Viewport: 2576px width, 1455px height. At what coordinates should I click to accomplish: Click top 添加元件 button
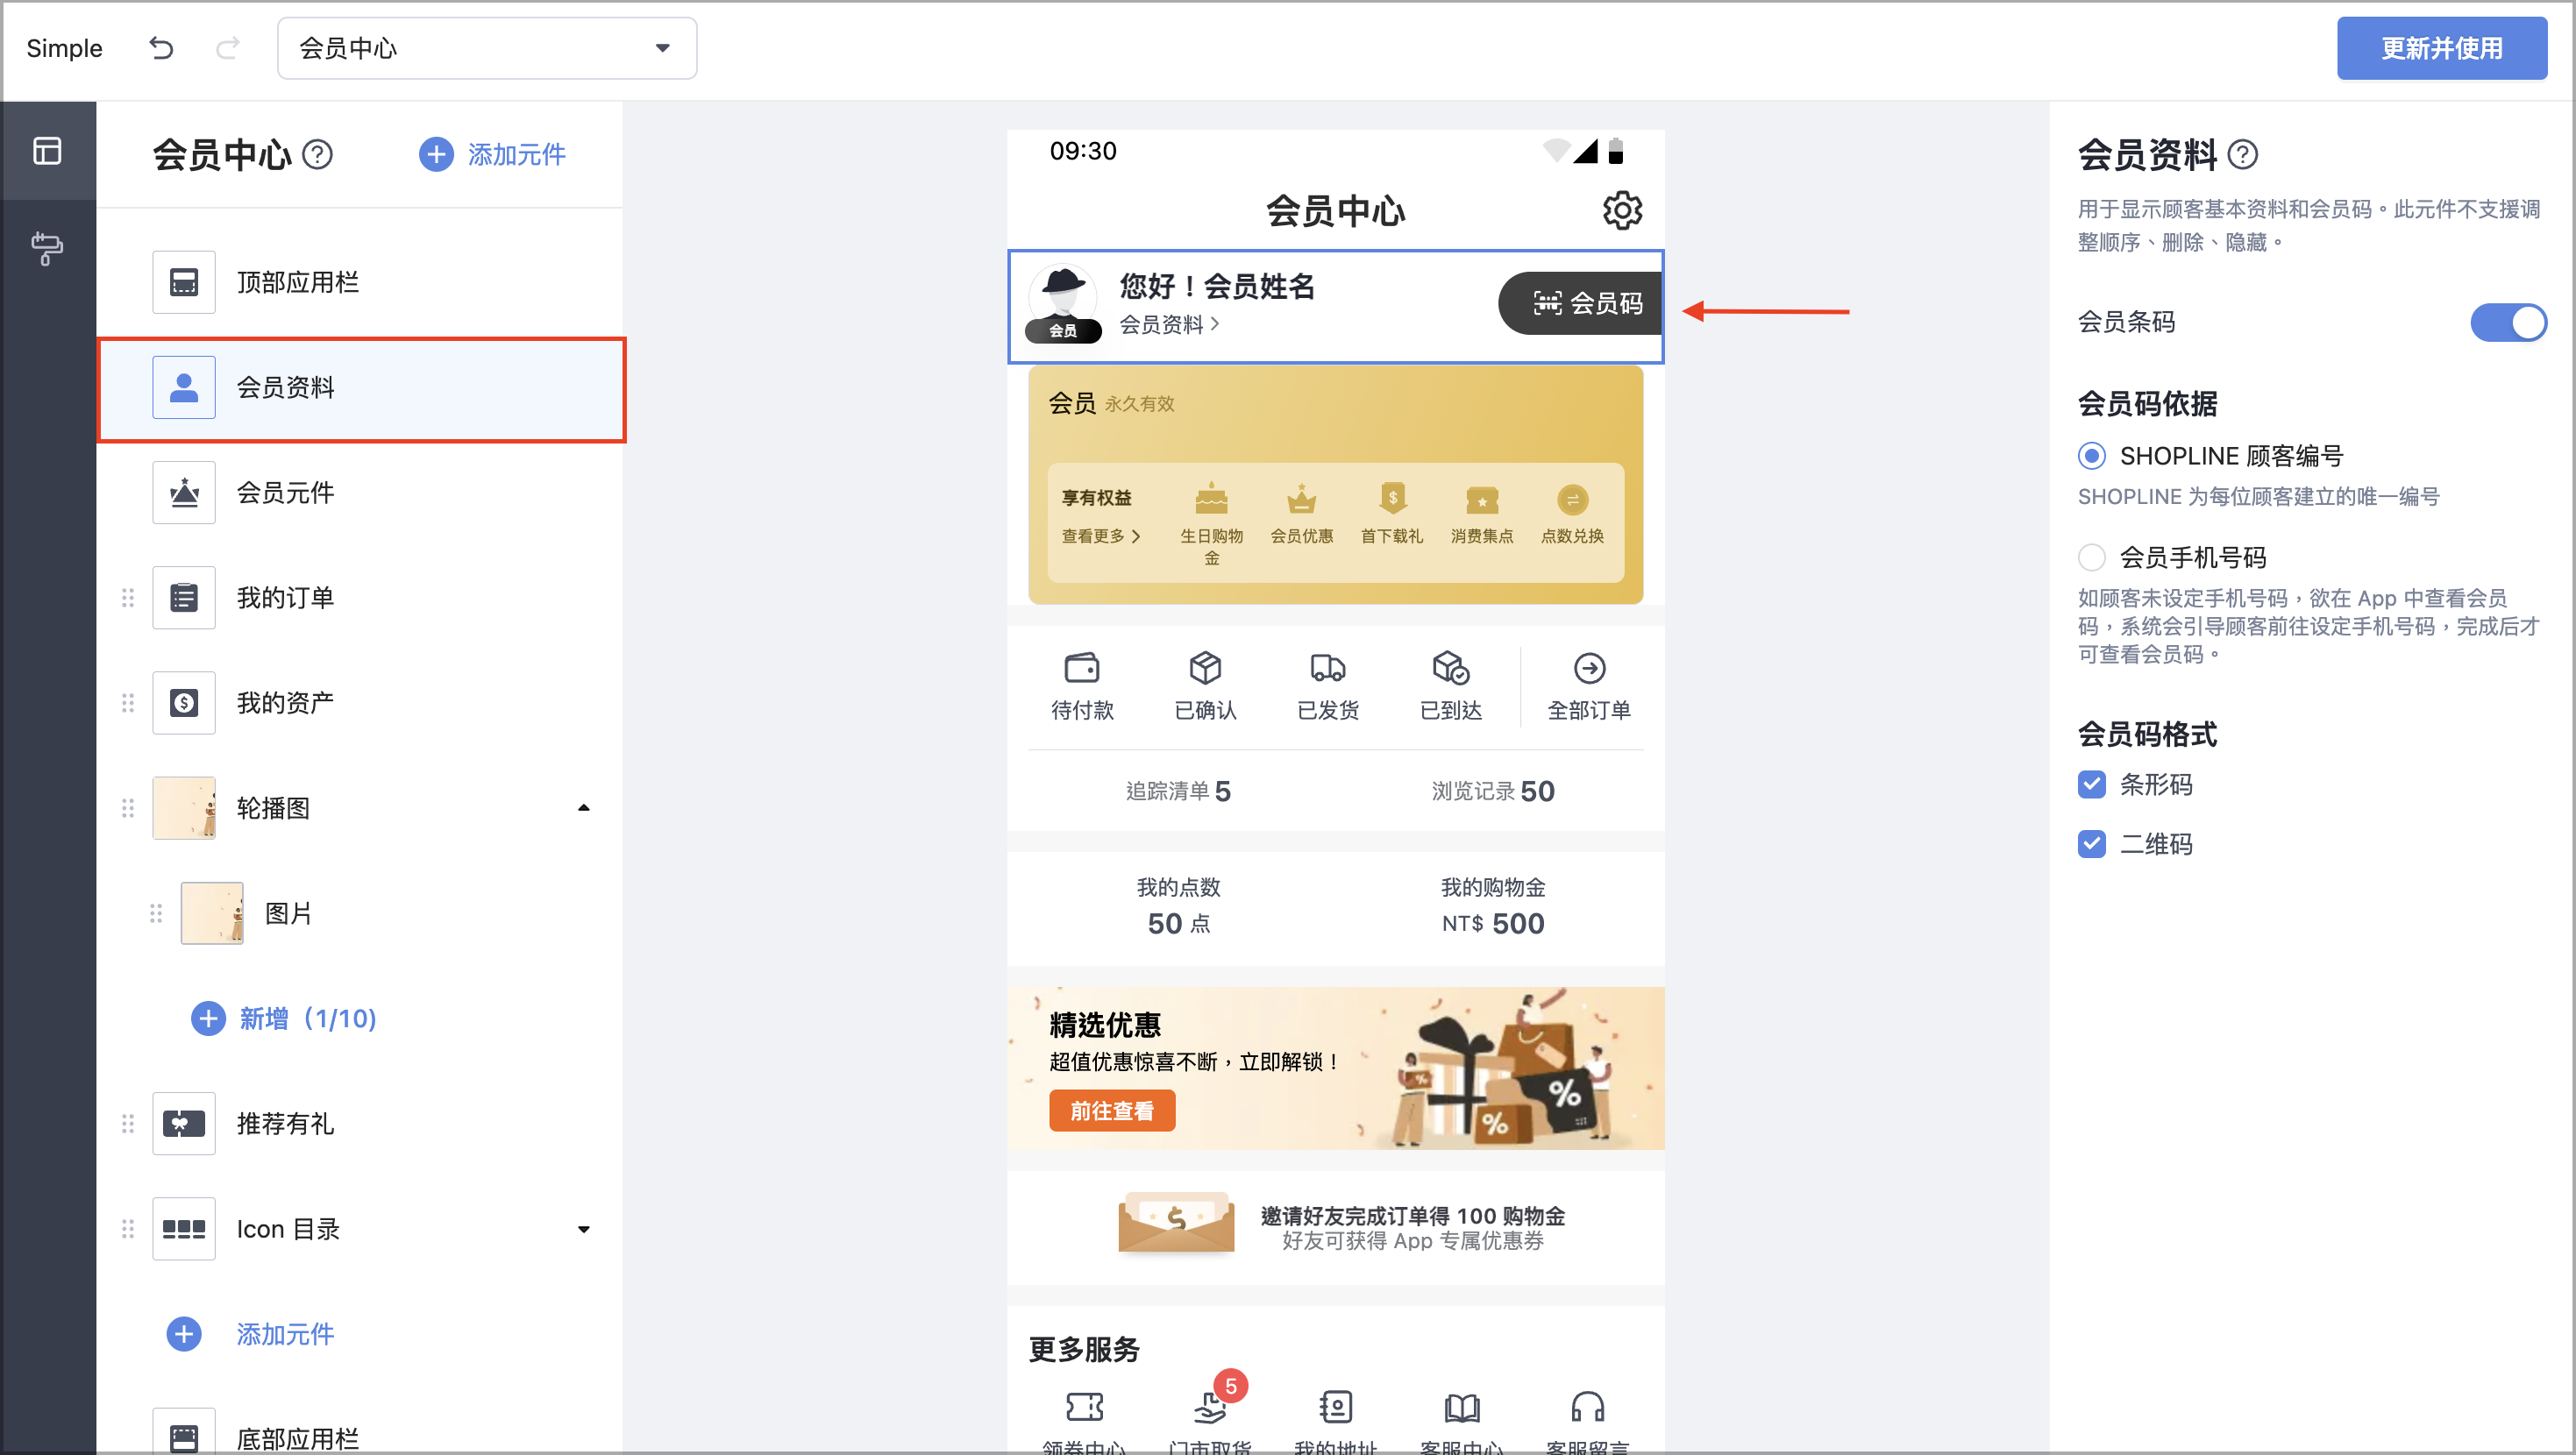click(x=493, y=155)
